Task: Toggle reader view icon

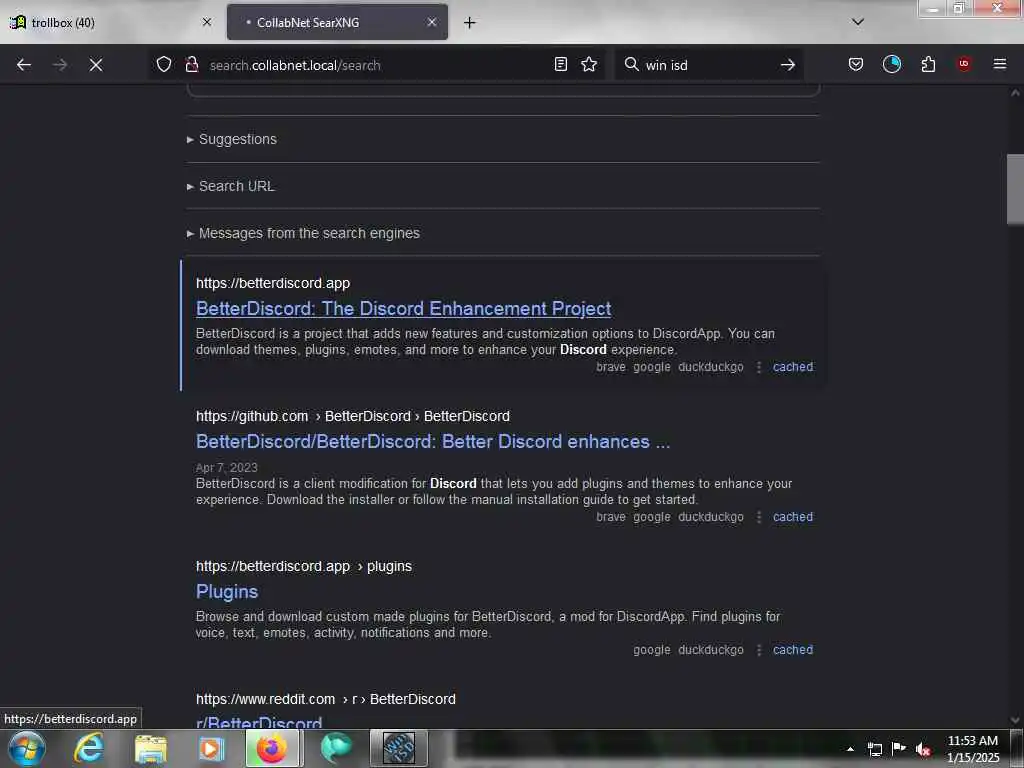Action: click(x=560, y=64)
